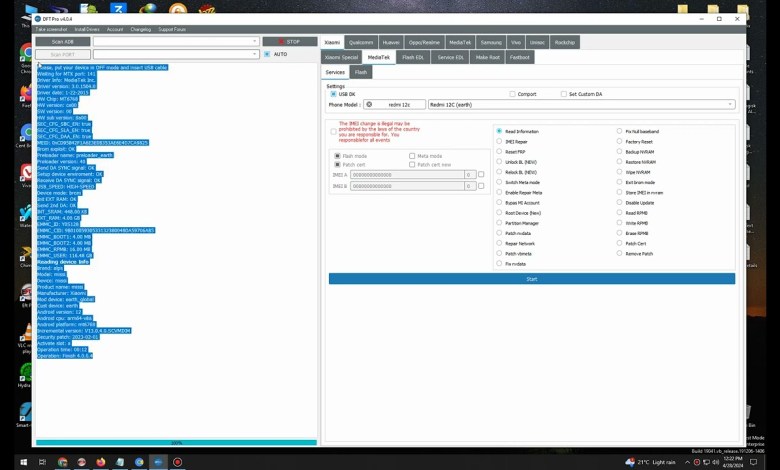Open the Account menu

115,29
